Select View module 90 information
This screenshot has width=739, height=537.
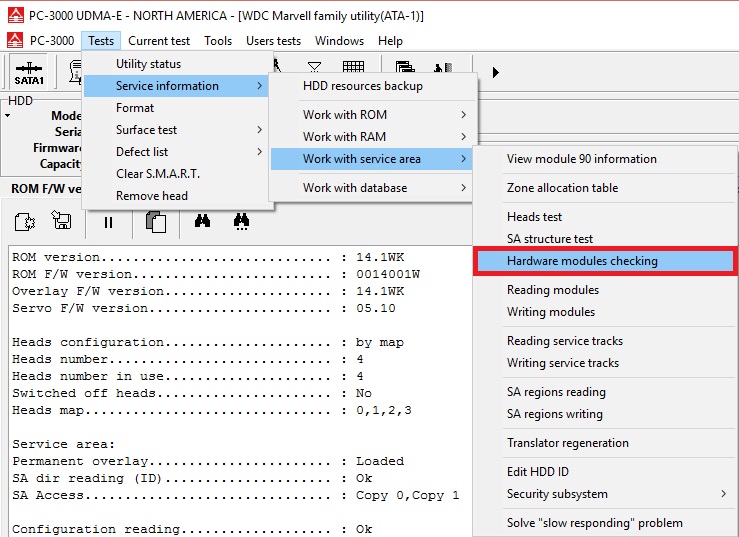click(x=605, y=159)
